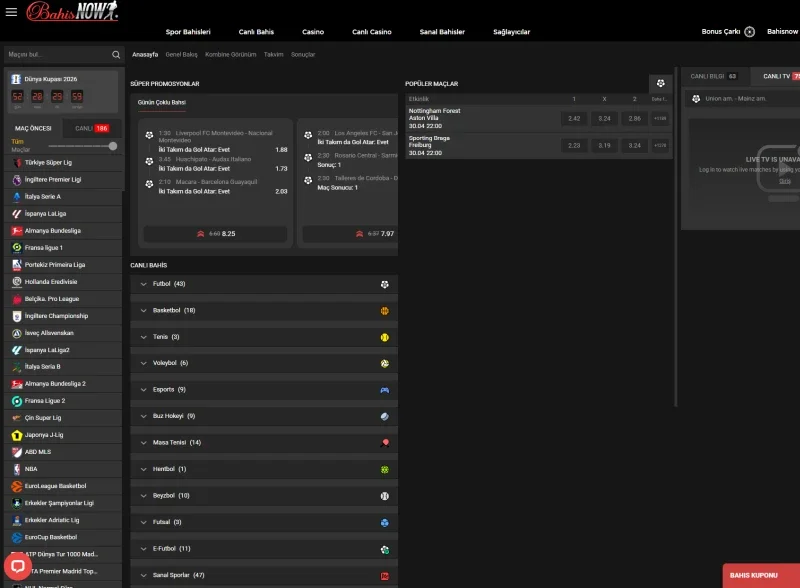Expand the Esports (9) live section

click(x=264, y=390)
